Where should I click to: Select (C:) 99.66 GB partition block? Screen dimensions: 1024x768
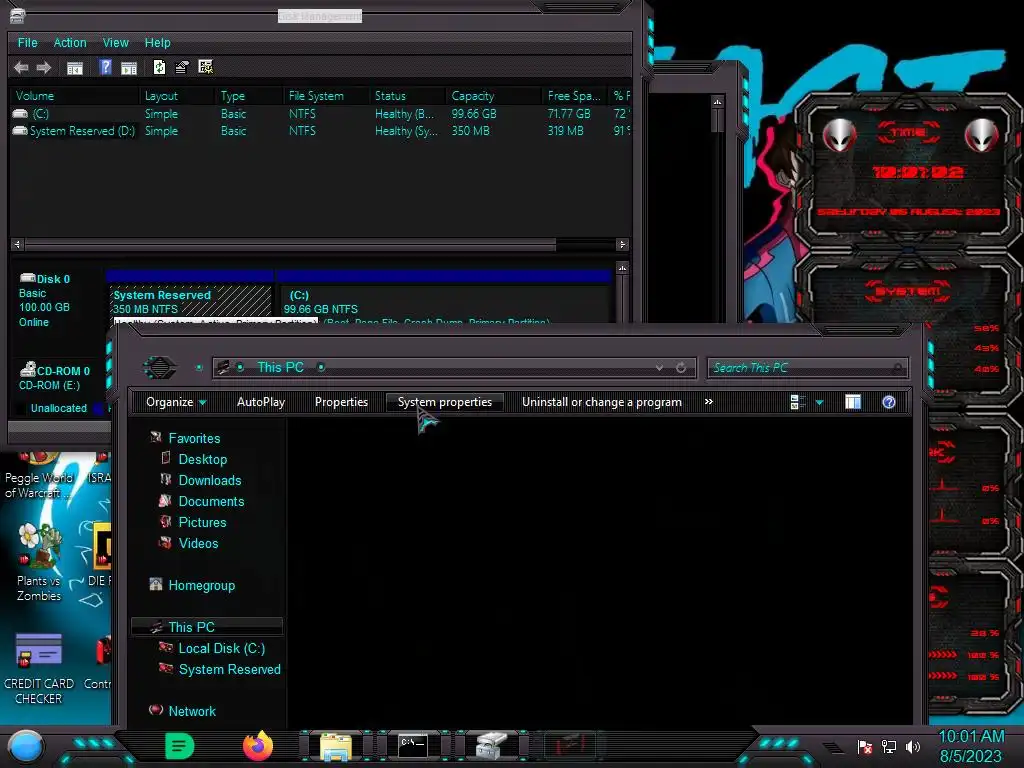444,302
